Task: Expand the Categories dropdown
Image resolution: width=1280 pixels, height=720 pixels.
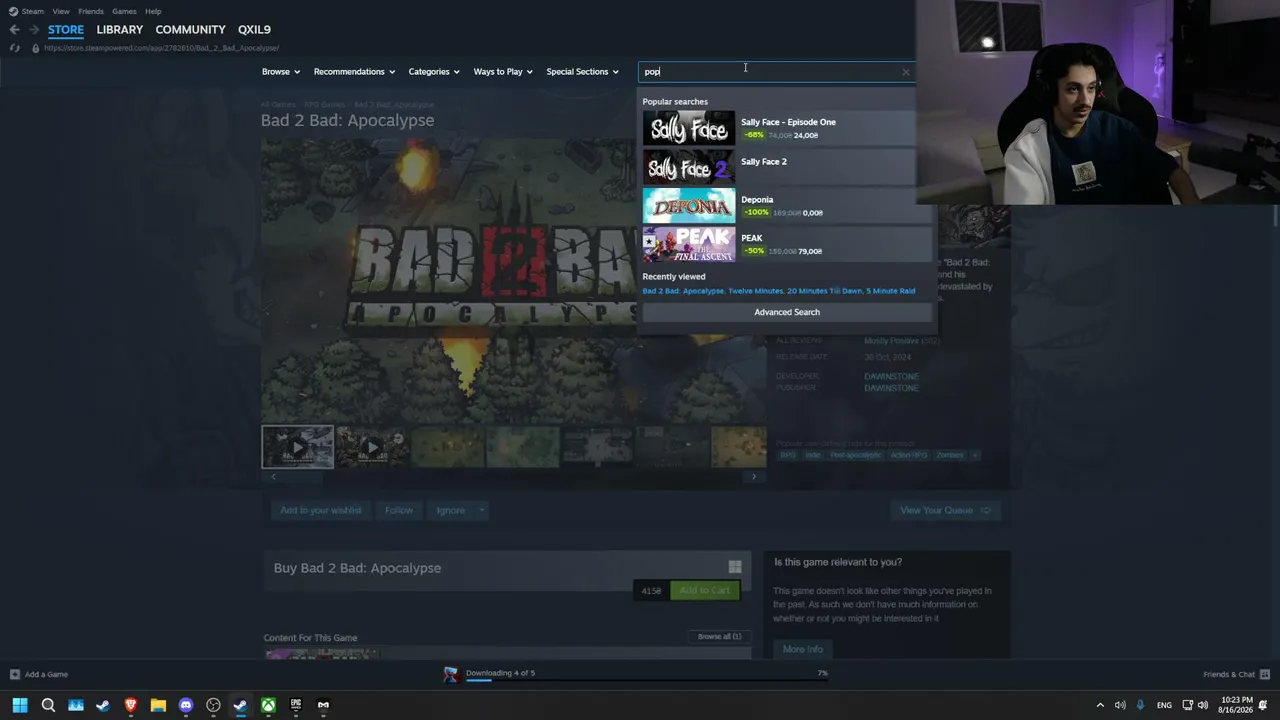Action: coord(434,72)
